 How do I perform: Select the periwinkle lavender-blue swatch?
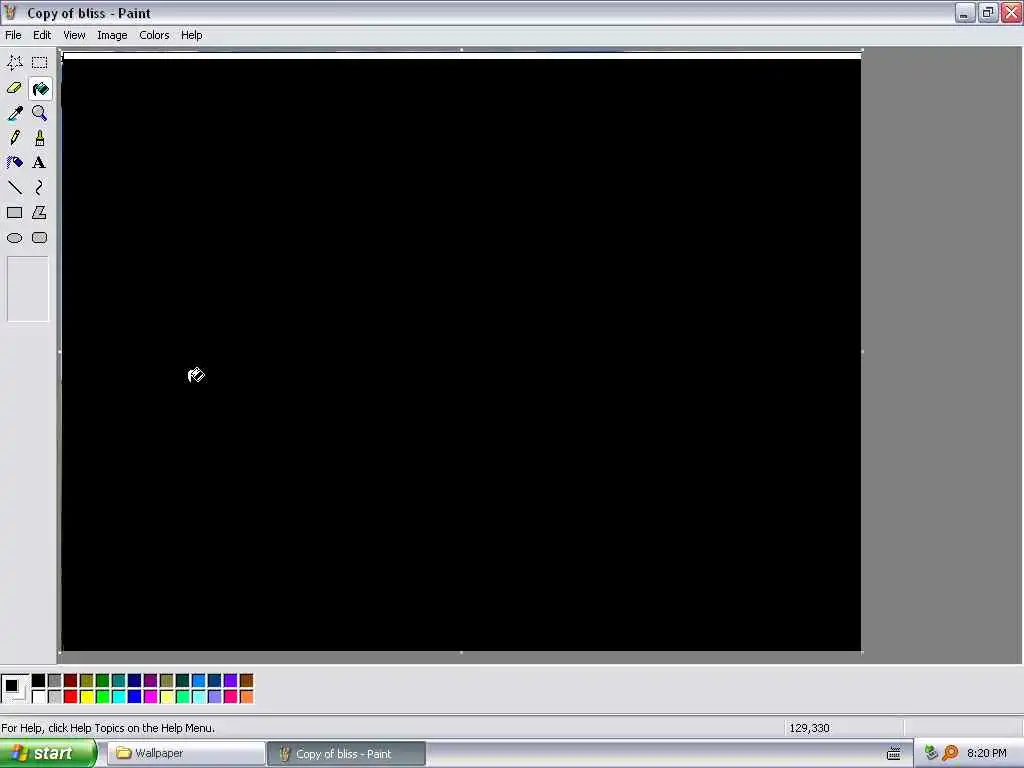(214, 697)
